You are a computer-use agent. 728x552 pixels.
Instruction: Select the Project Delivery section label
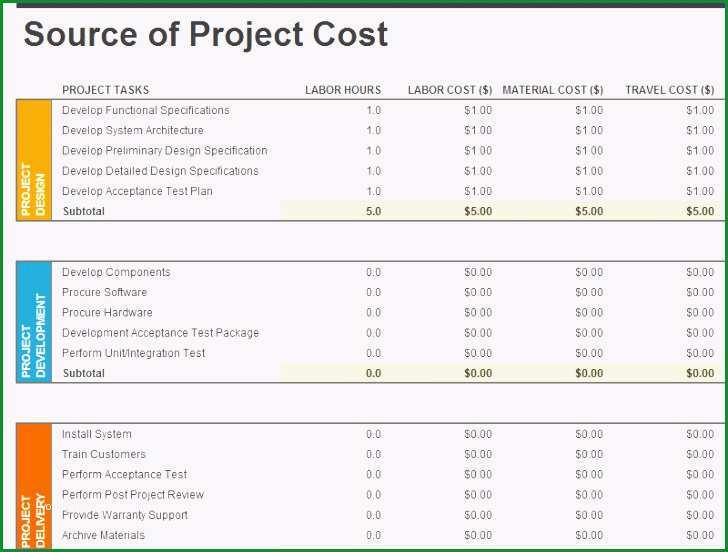tap(34, 486)
